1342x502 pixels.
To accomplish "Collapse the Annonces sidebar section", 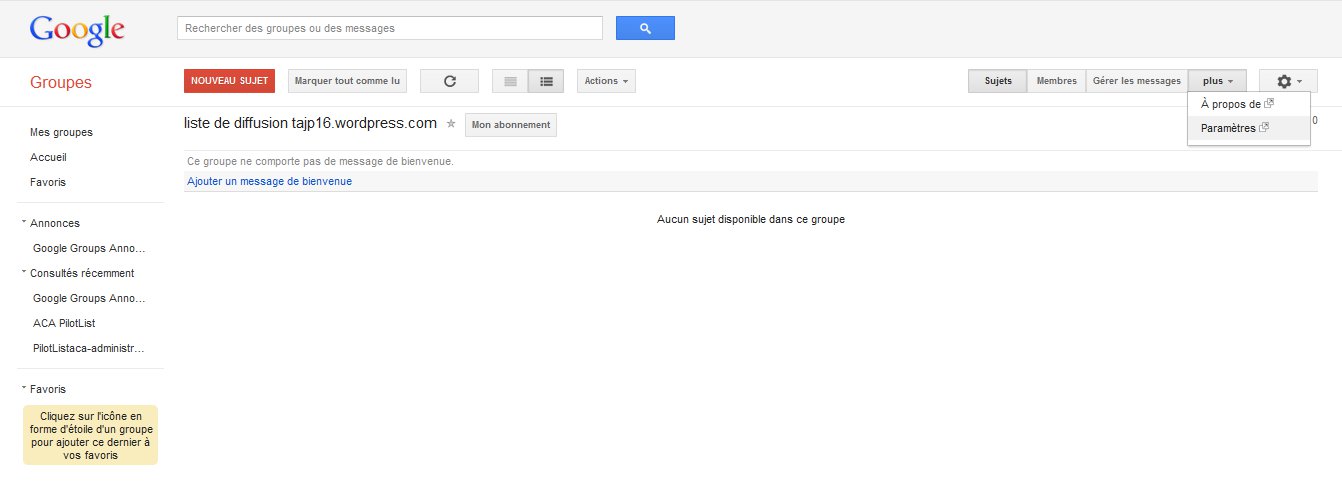I will point(24,223).
